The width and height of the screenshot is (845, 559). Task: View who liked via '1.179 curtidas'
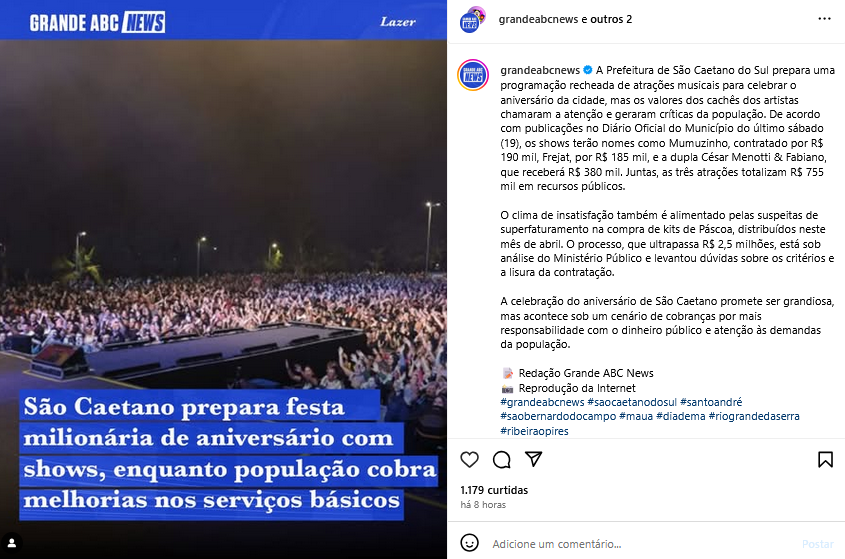[x=494, y=490]
